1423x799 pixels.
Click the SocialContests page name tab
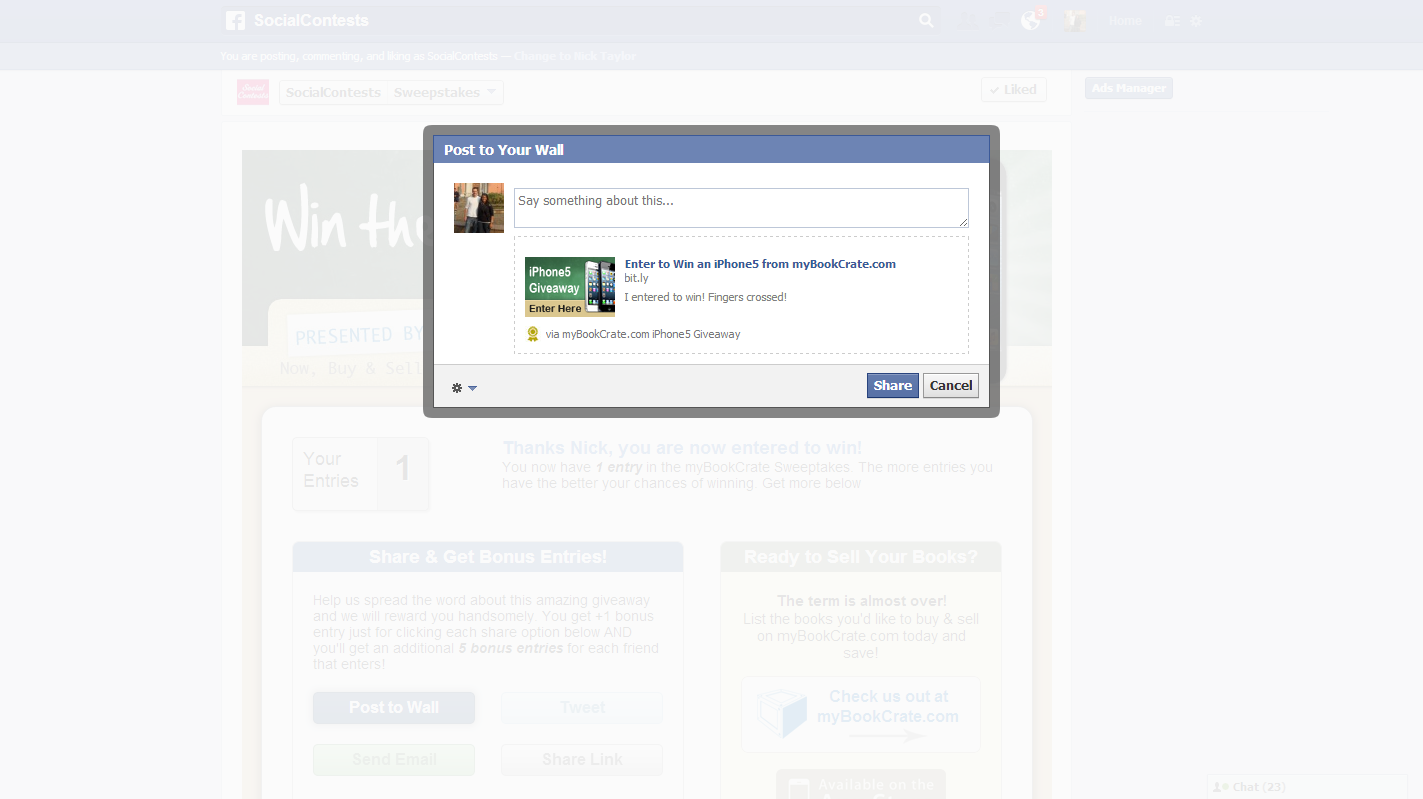pos(333,92)
